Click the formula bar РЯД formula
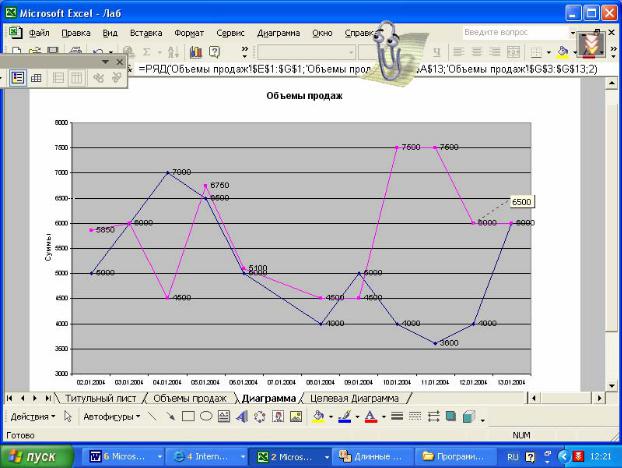The width and height of the screenshot is (622, 468). [368, 69]
